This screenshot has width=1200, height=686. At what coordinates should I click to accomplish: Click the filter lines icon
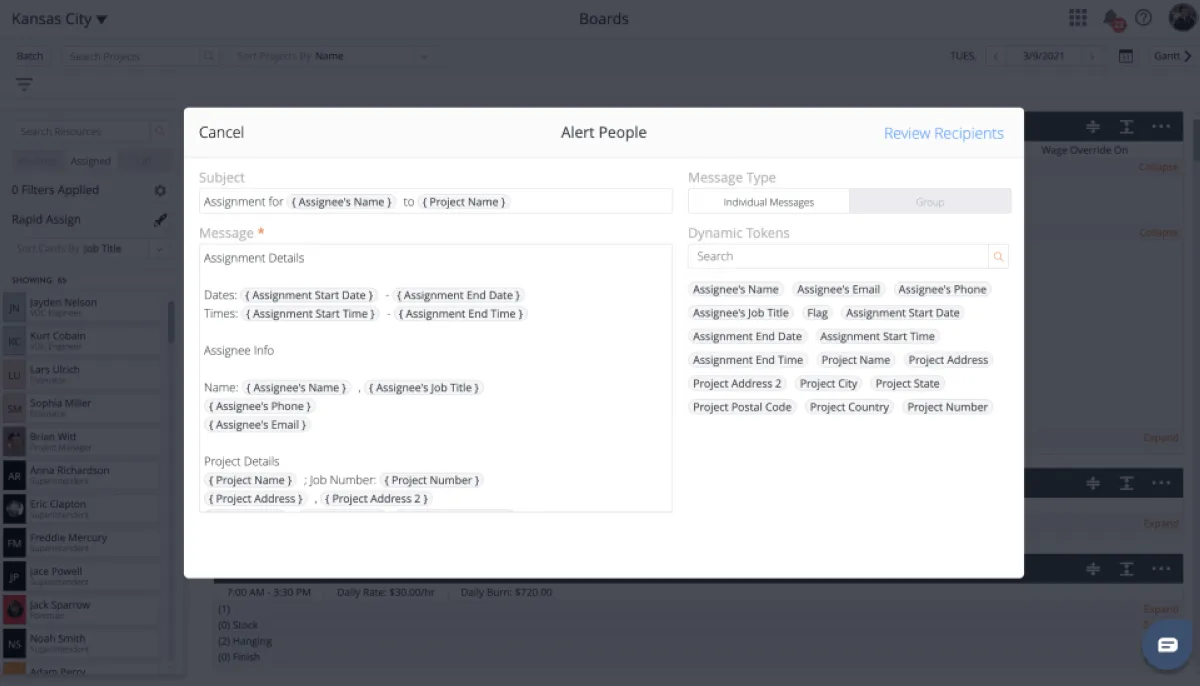(24, 85)
